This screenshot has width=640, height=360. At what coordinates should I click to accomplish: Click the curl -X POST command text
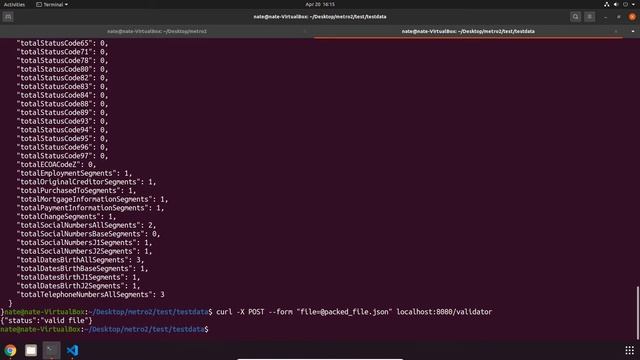tap(354, 312)
